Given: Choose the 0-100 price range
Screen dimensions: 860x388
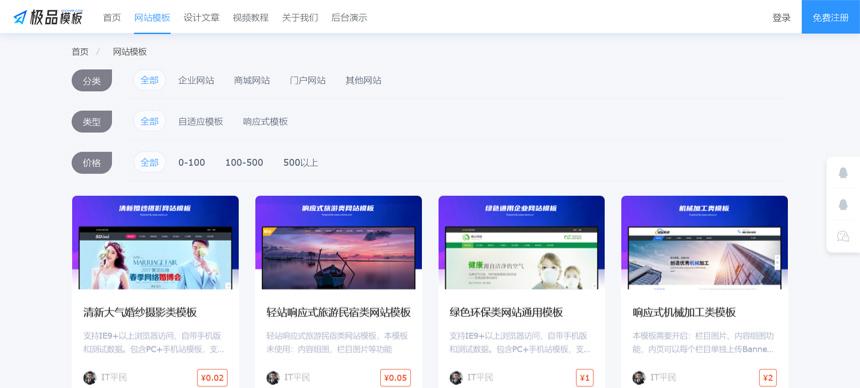Looking at the screenshot, I should (x=192, y=162).
